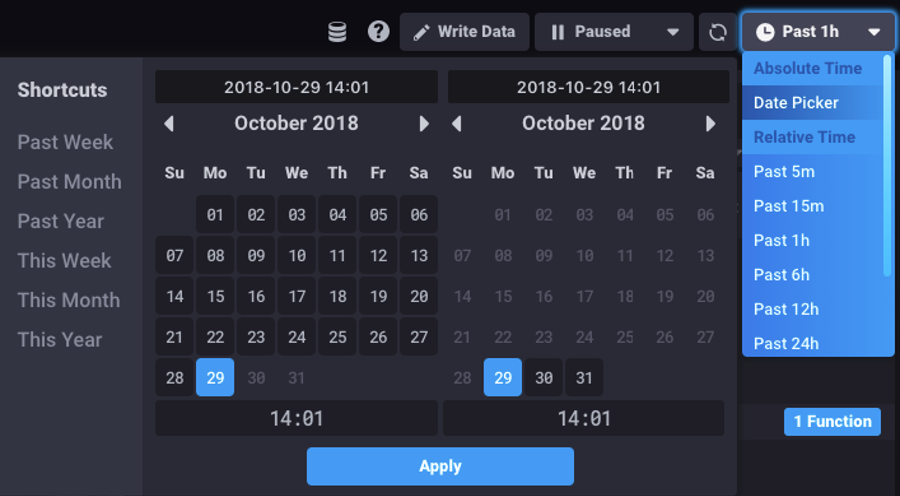Click the database stack icon
The image size is (900, 496).
click(337, 32)
